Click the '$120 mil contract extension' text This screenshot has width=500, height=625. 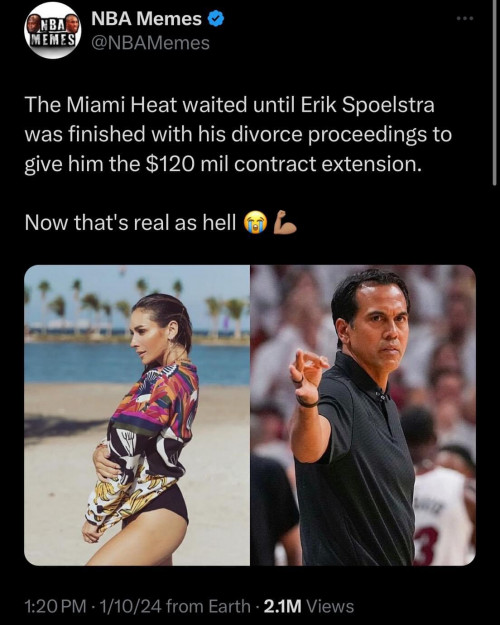(x=284, y=163)
